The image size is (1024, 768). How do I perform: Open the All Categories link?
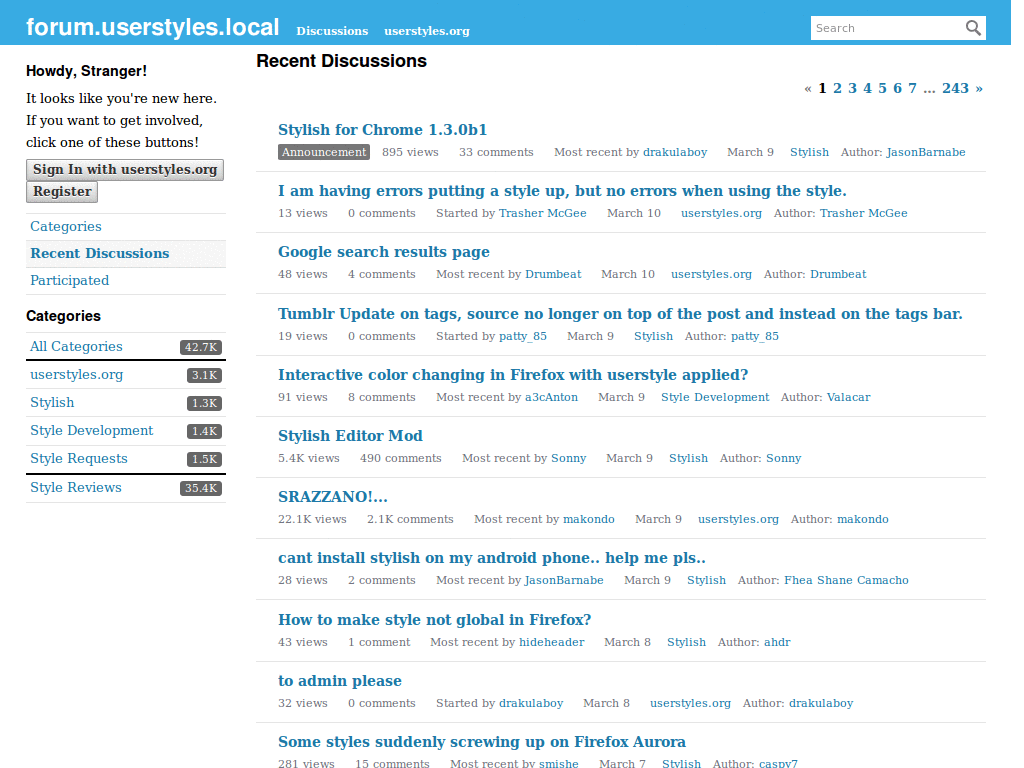tap(76, 347)
